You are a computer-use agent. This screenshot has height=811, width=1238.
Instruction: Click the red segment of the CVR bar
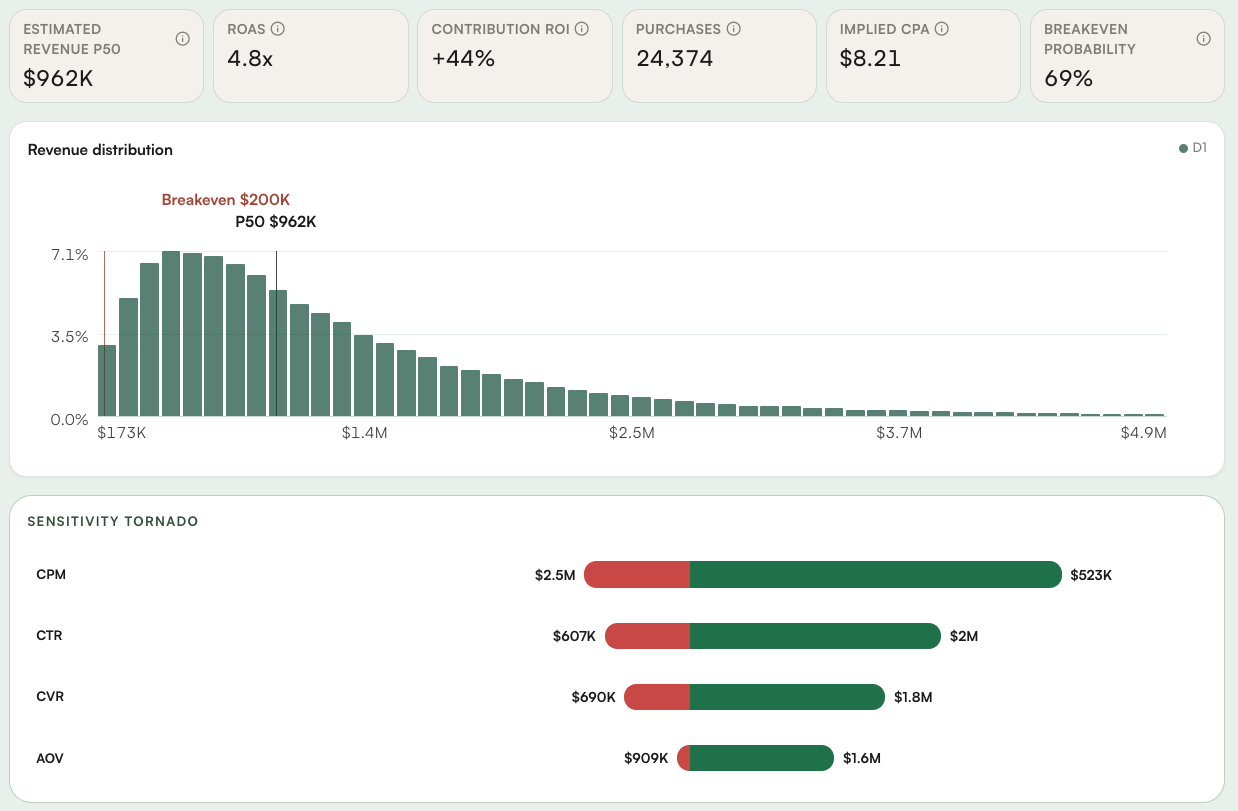(657, 697)
